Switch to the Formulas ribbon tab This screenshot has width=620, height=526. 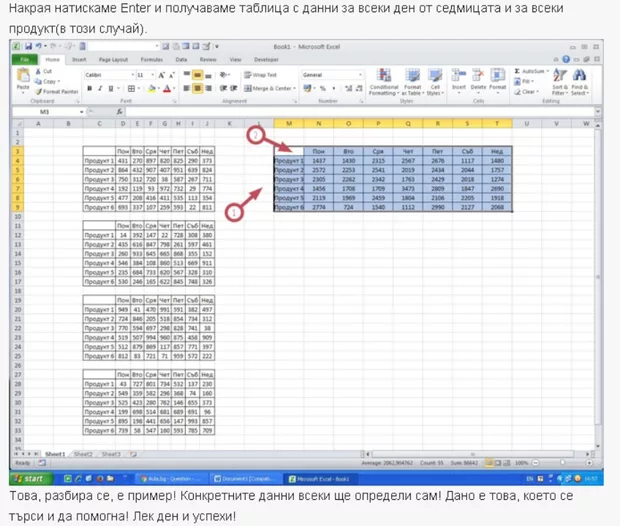click(x=152, y=59)
